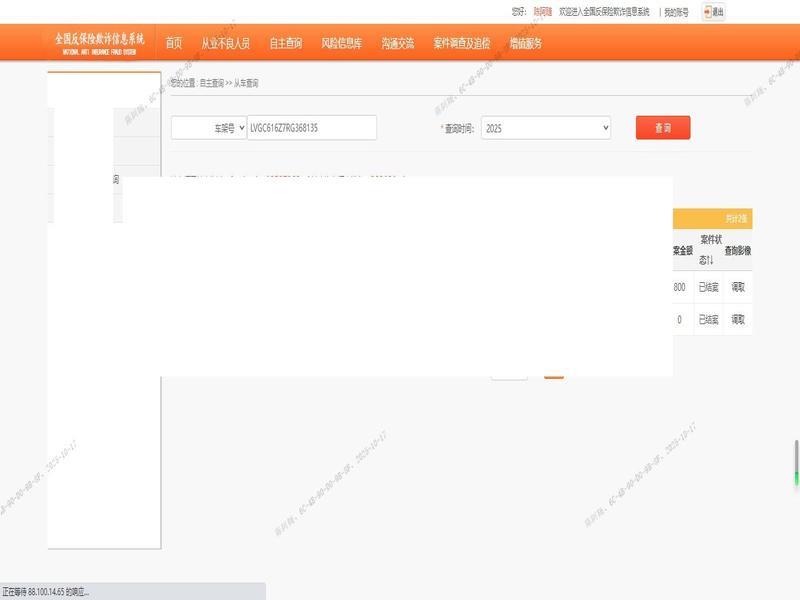Expand the 查询时间 year dropdown showing 2025
800x600 pixels.
[x=545, y=128]
